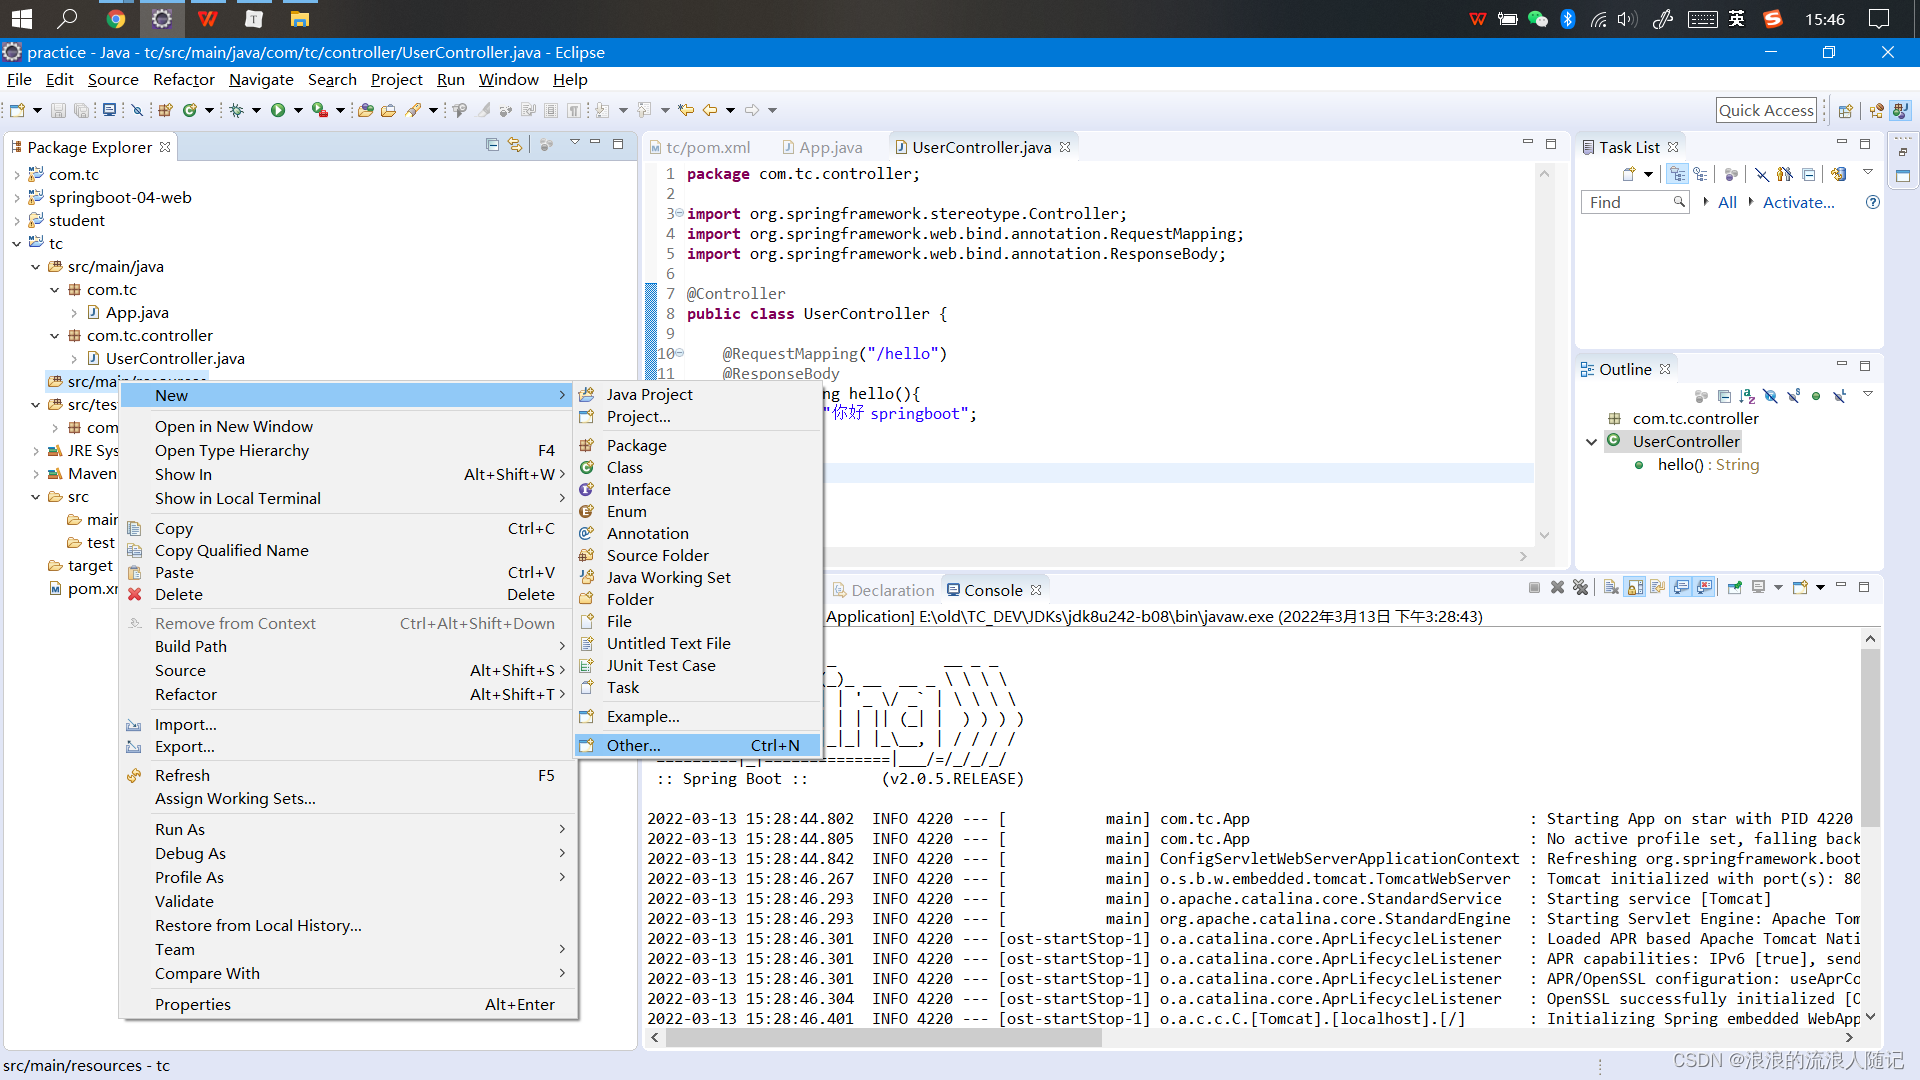Toggle Link with Editor in Package Explorer
The width and height of the screenshot is (1920, 1080).
[515, 145]
